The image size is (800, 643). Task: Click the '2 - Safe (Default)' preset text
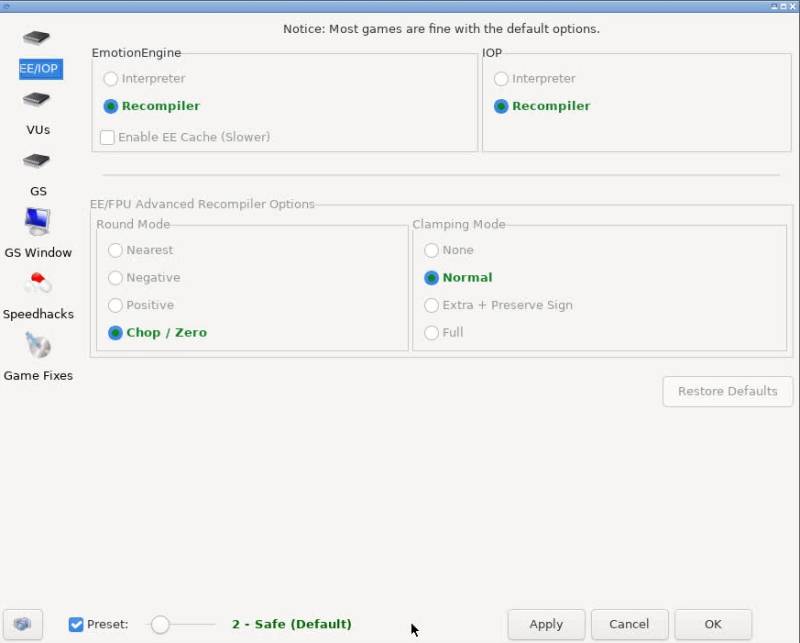tap(292, 624)
